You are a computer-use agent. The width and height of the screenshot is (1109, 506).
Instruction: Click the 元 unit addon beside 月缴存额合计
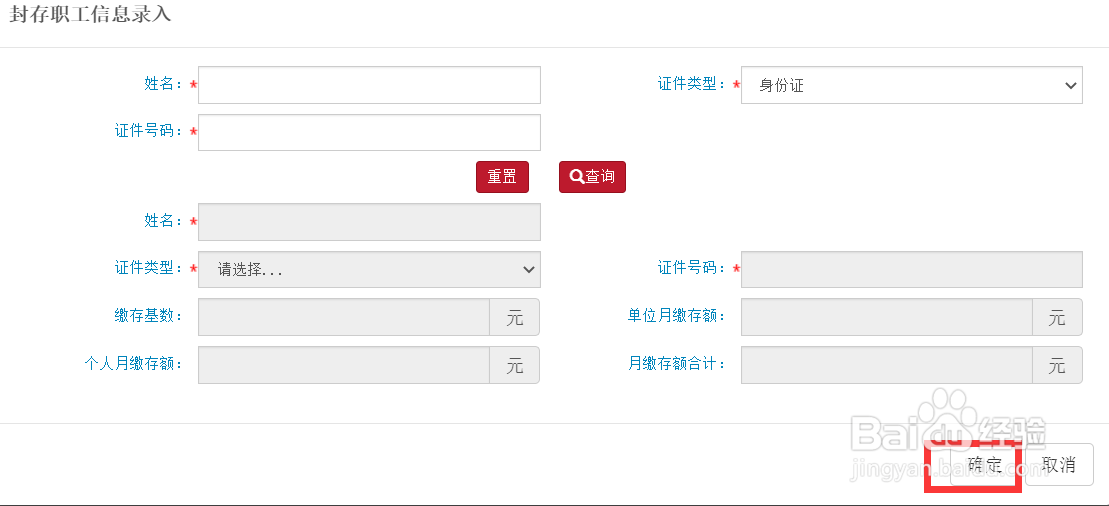coord(1057,365)
